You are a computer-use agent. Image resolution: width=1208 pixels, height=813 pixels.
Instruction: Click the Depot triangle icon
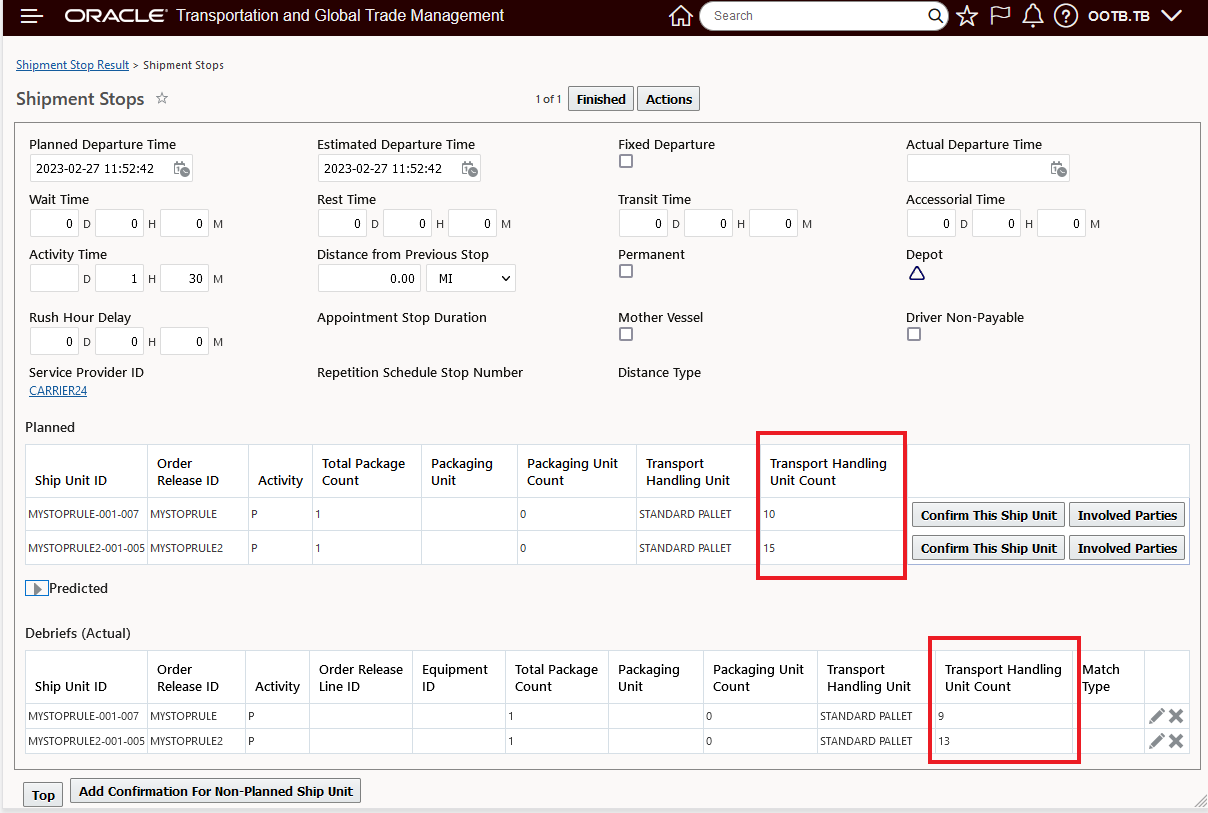coord(916,273)
